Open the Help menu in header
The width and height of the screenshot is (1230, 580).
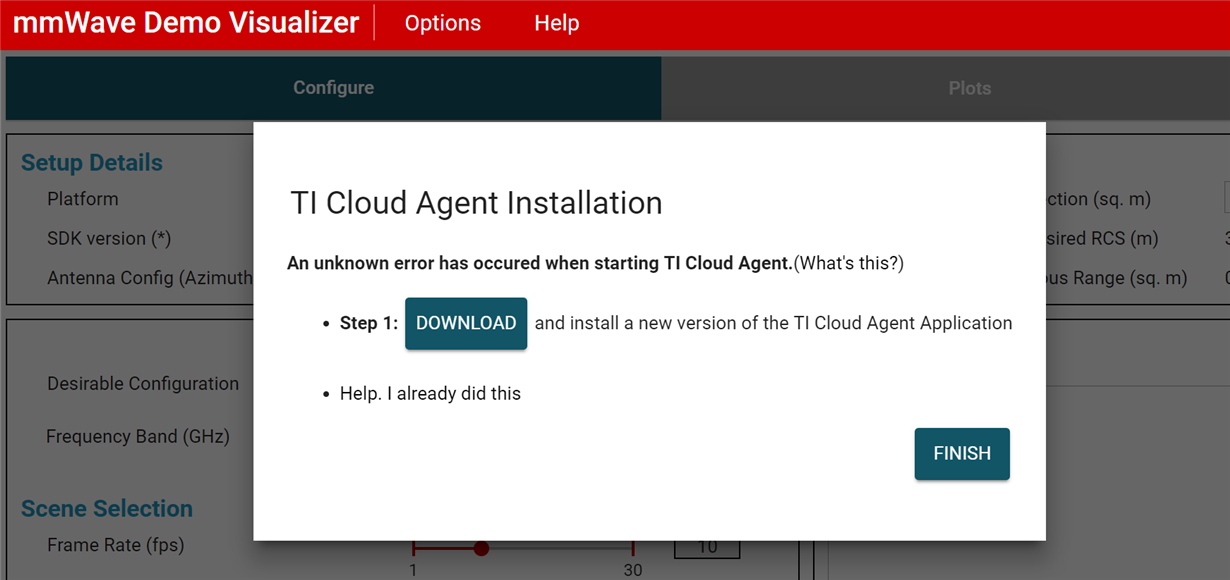pyautogui.click(x=556, y=23)
